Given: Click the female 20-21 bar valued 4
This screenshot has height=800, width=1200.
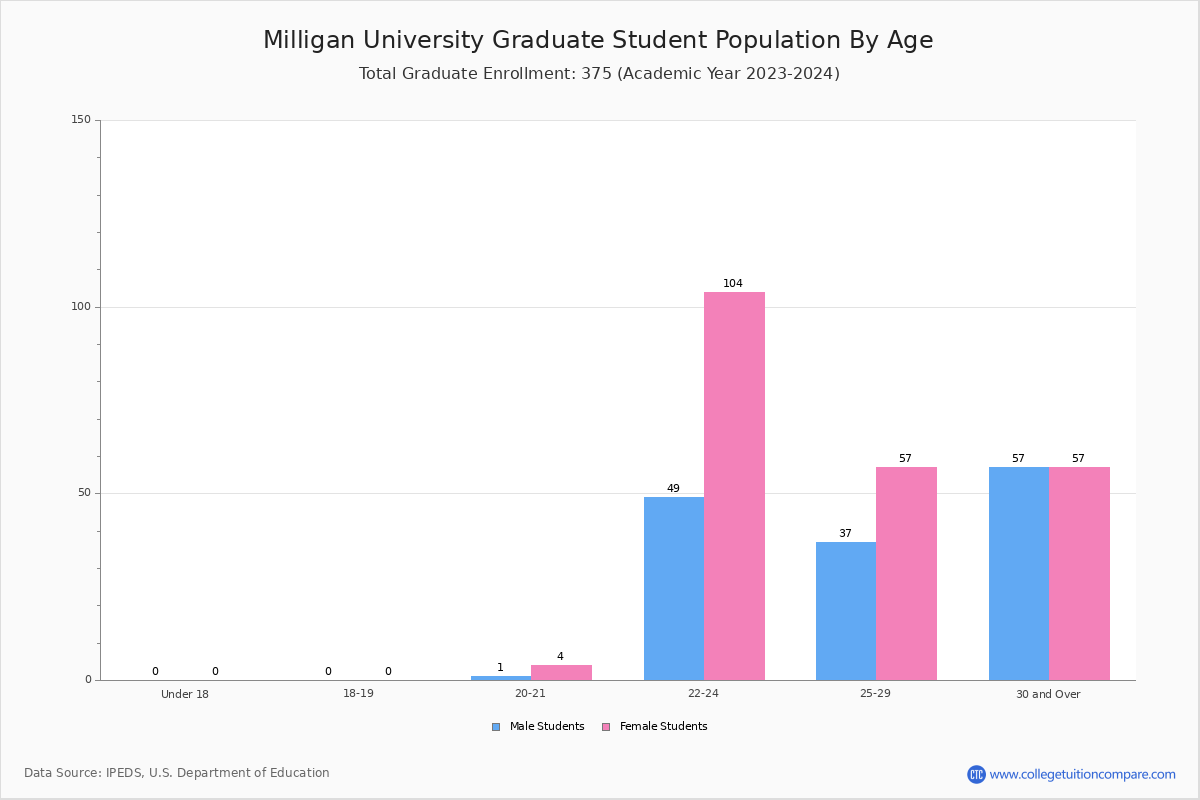Looking at the screenshot, I should click(x=561, y=672).
